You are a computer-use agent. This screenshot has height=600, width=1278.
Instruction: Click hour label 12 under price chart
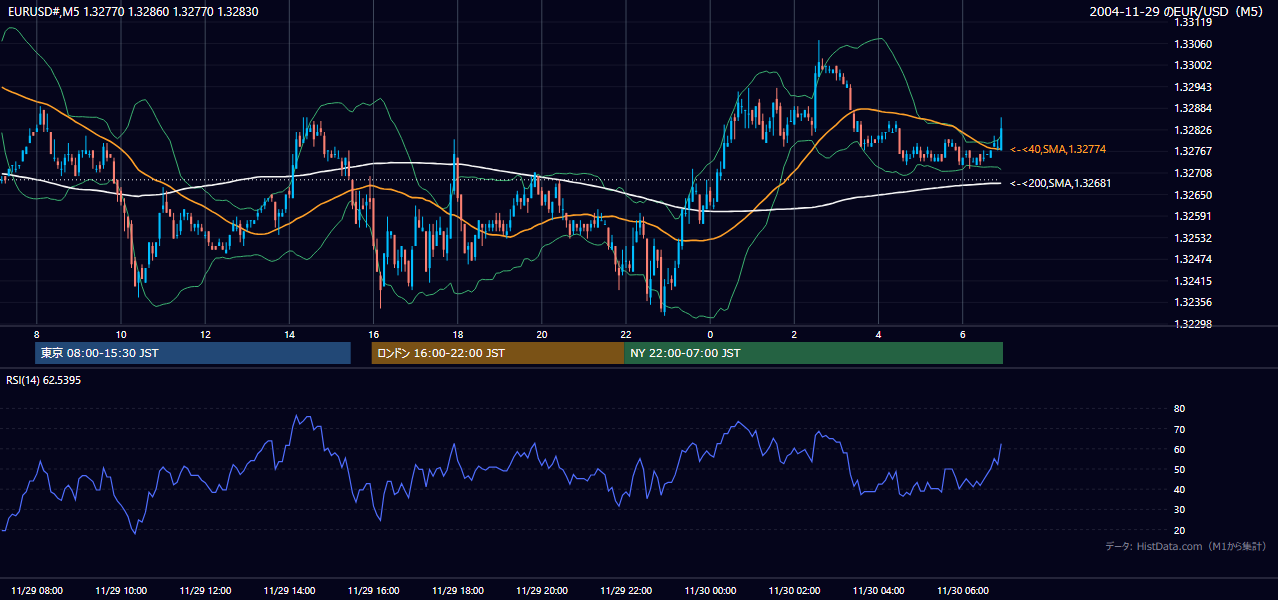tap(205, 334)
